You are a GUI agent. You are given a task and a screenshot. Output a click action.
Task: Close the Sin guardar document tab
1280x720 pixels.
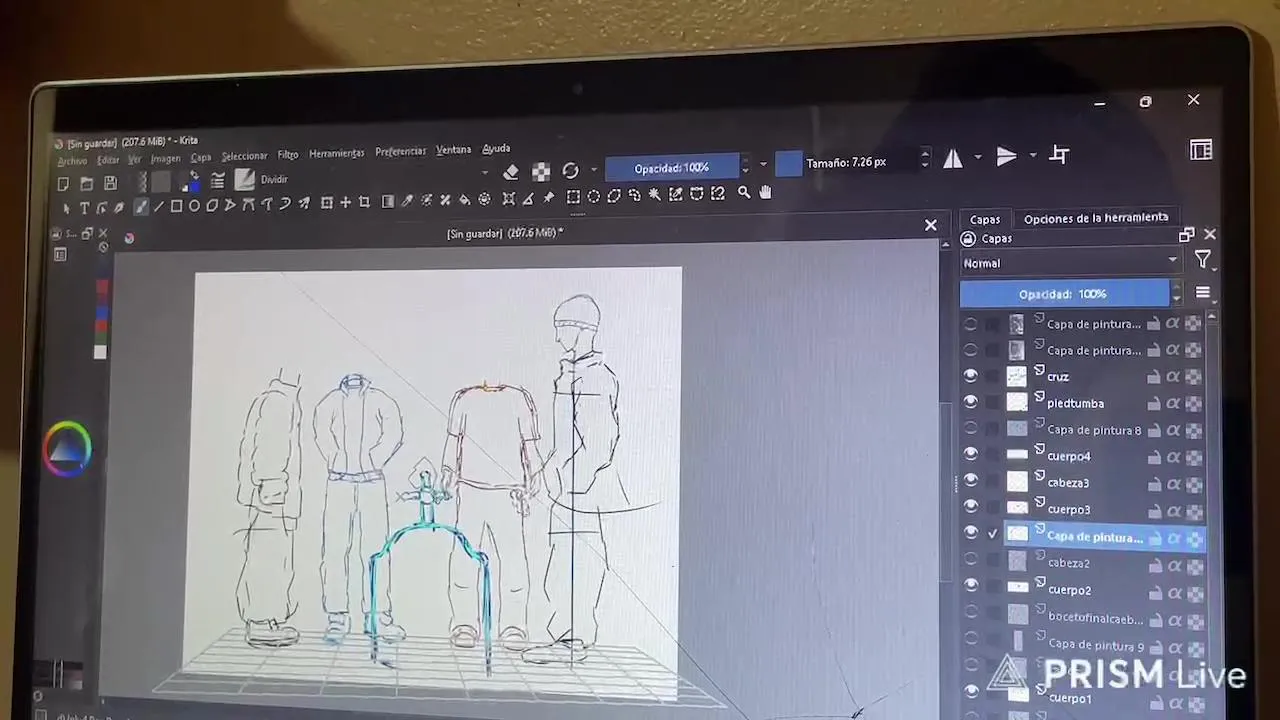point(930,225)
